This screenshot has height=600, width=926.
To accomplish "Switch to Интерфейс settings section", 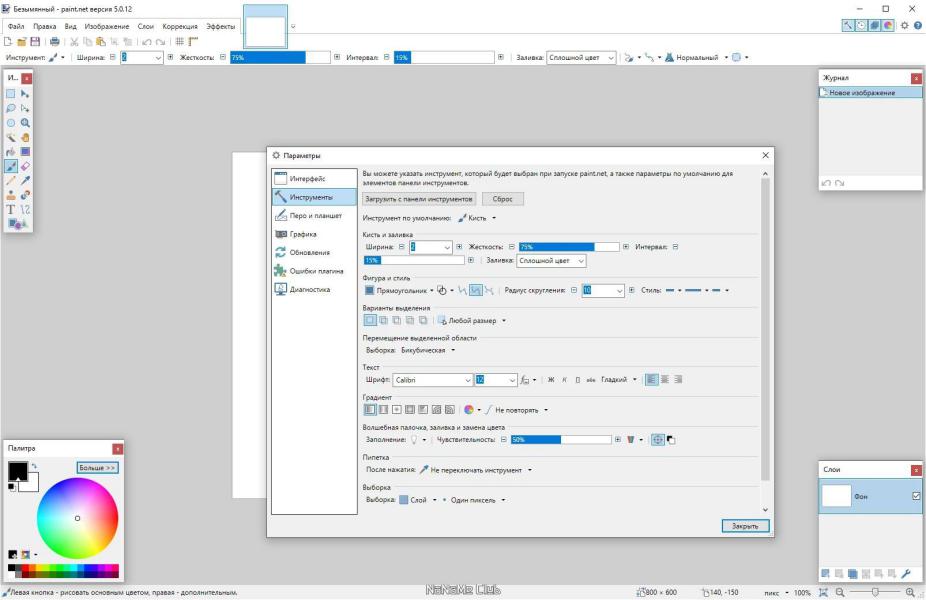I will (x=314, y=178).
